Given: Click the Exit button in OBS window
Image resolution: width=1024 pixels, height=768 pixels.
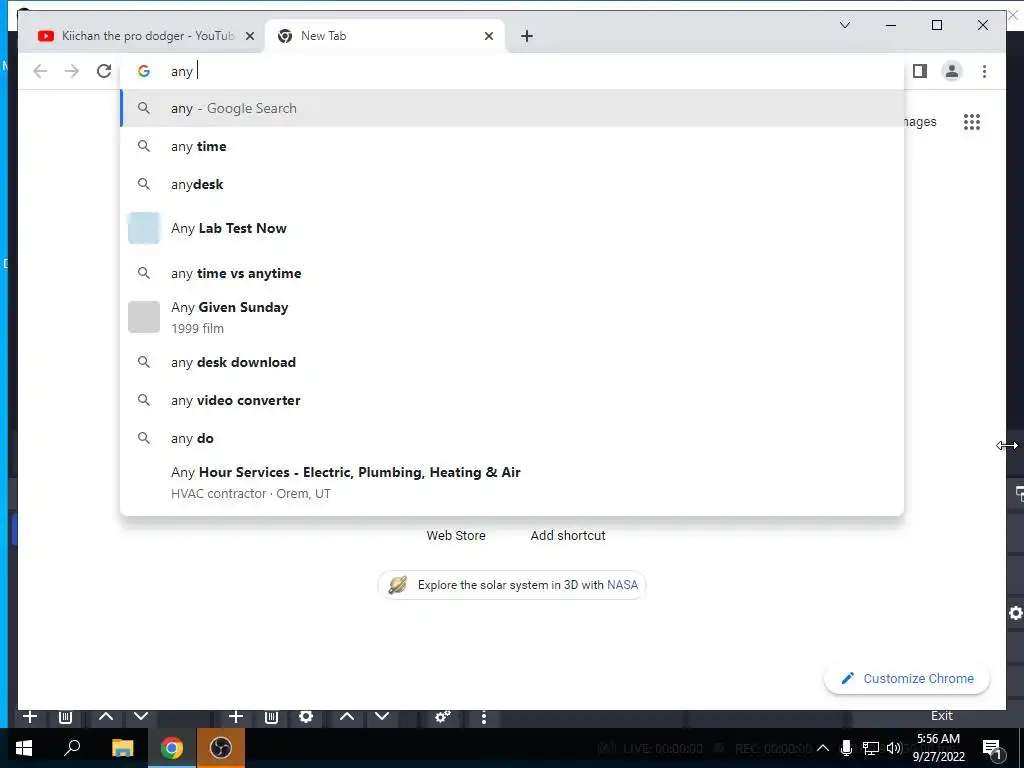Looking at the screenshot, I should (941, 716).
